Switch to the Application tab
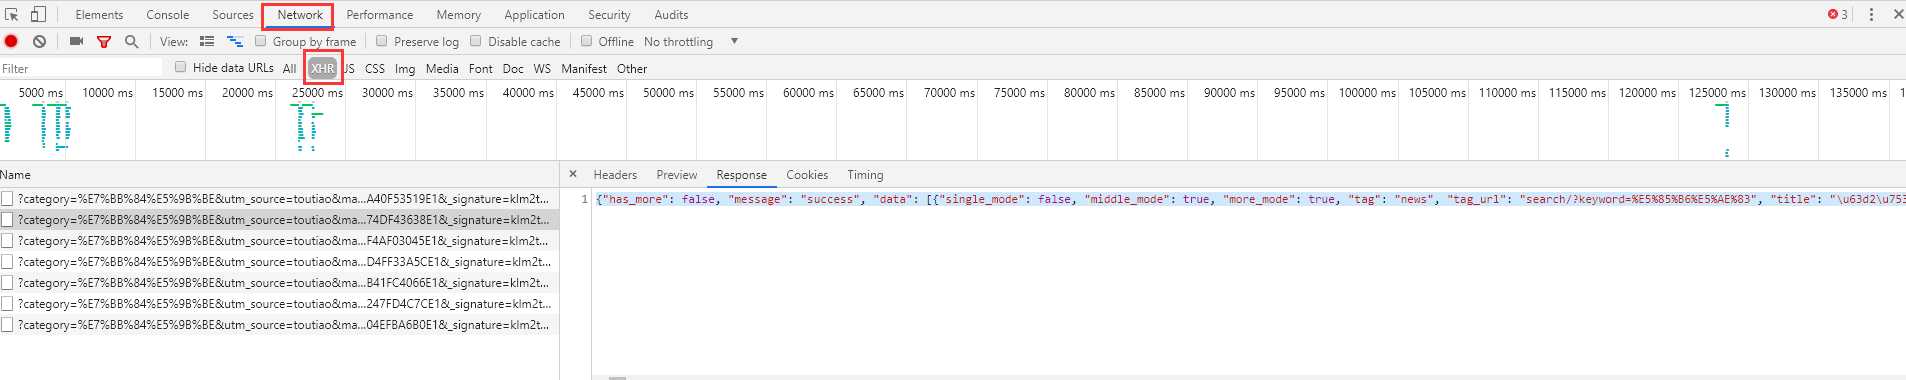This screenshot has width=1906, height=380. click(x=535, y=15)
